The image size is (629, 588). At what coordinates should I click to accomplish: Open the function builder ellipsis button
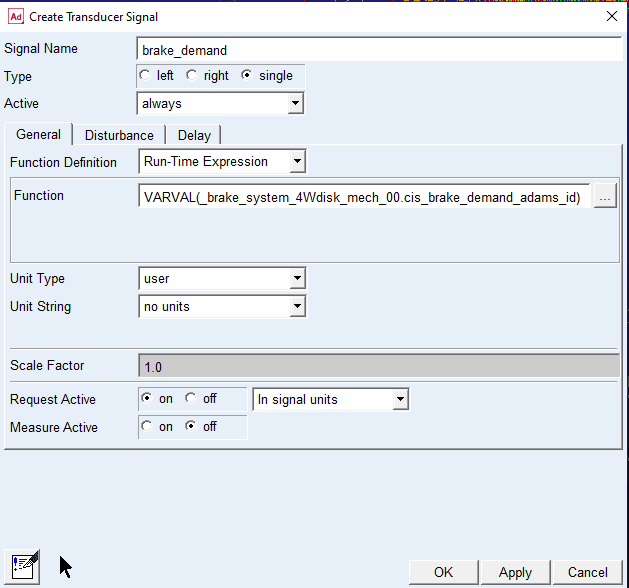[x=605, y=196]
